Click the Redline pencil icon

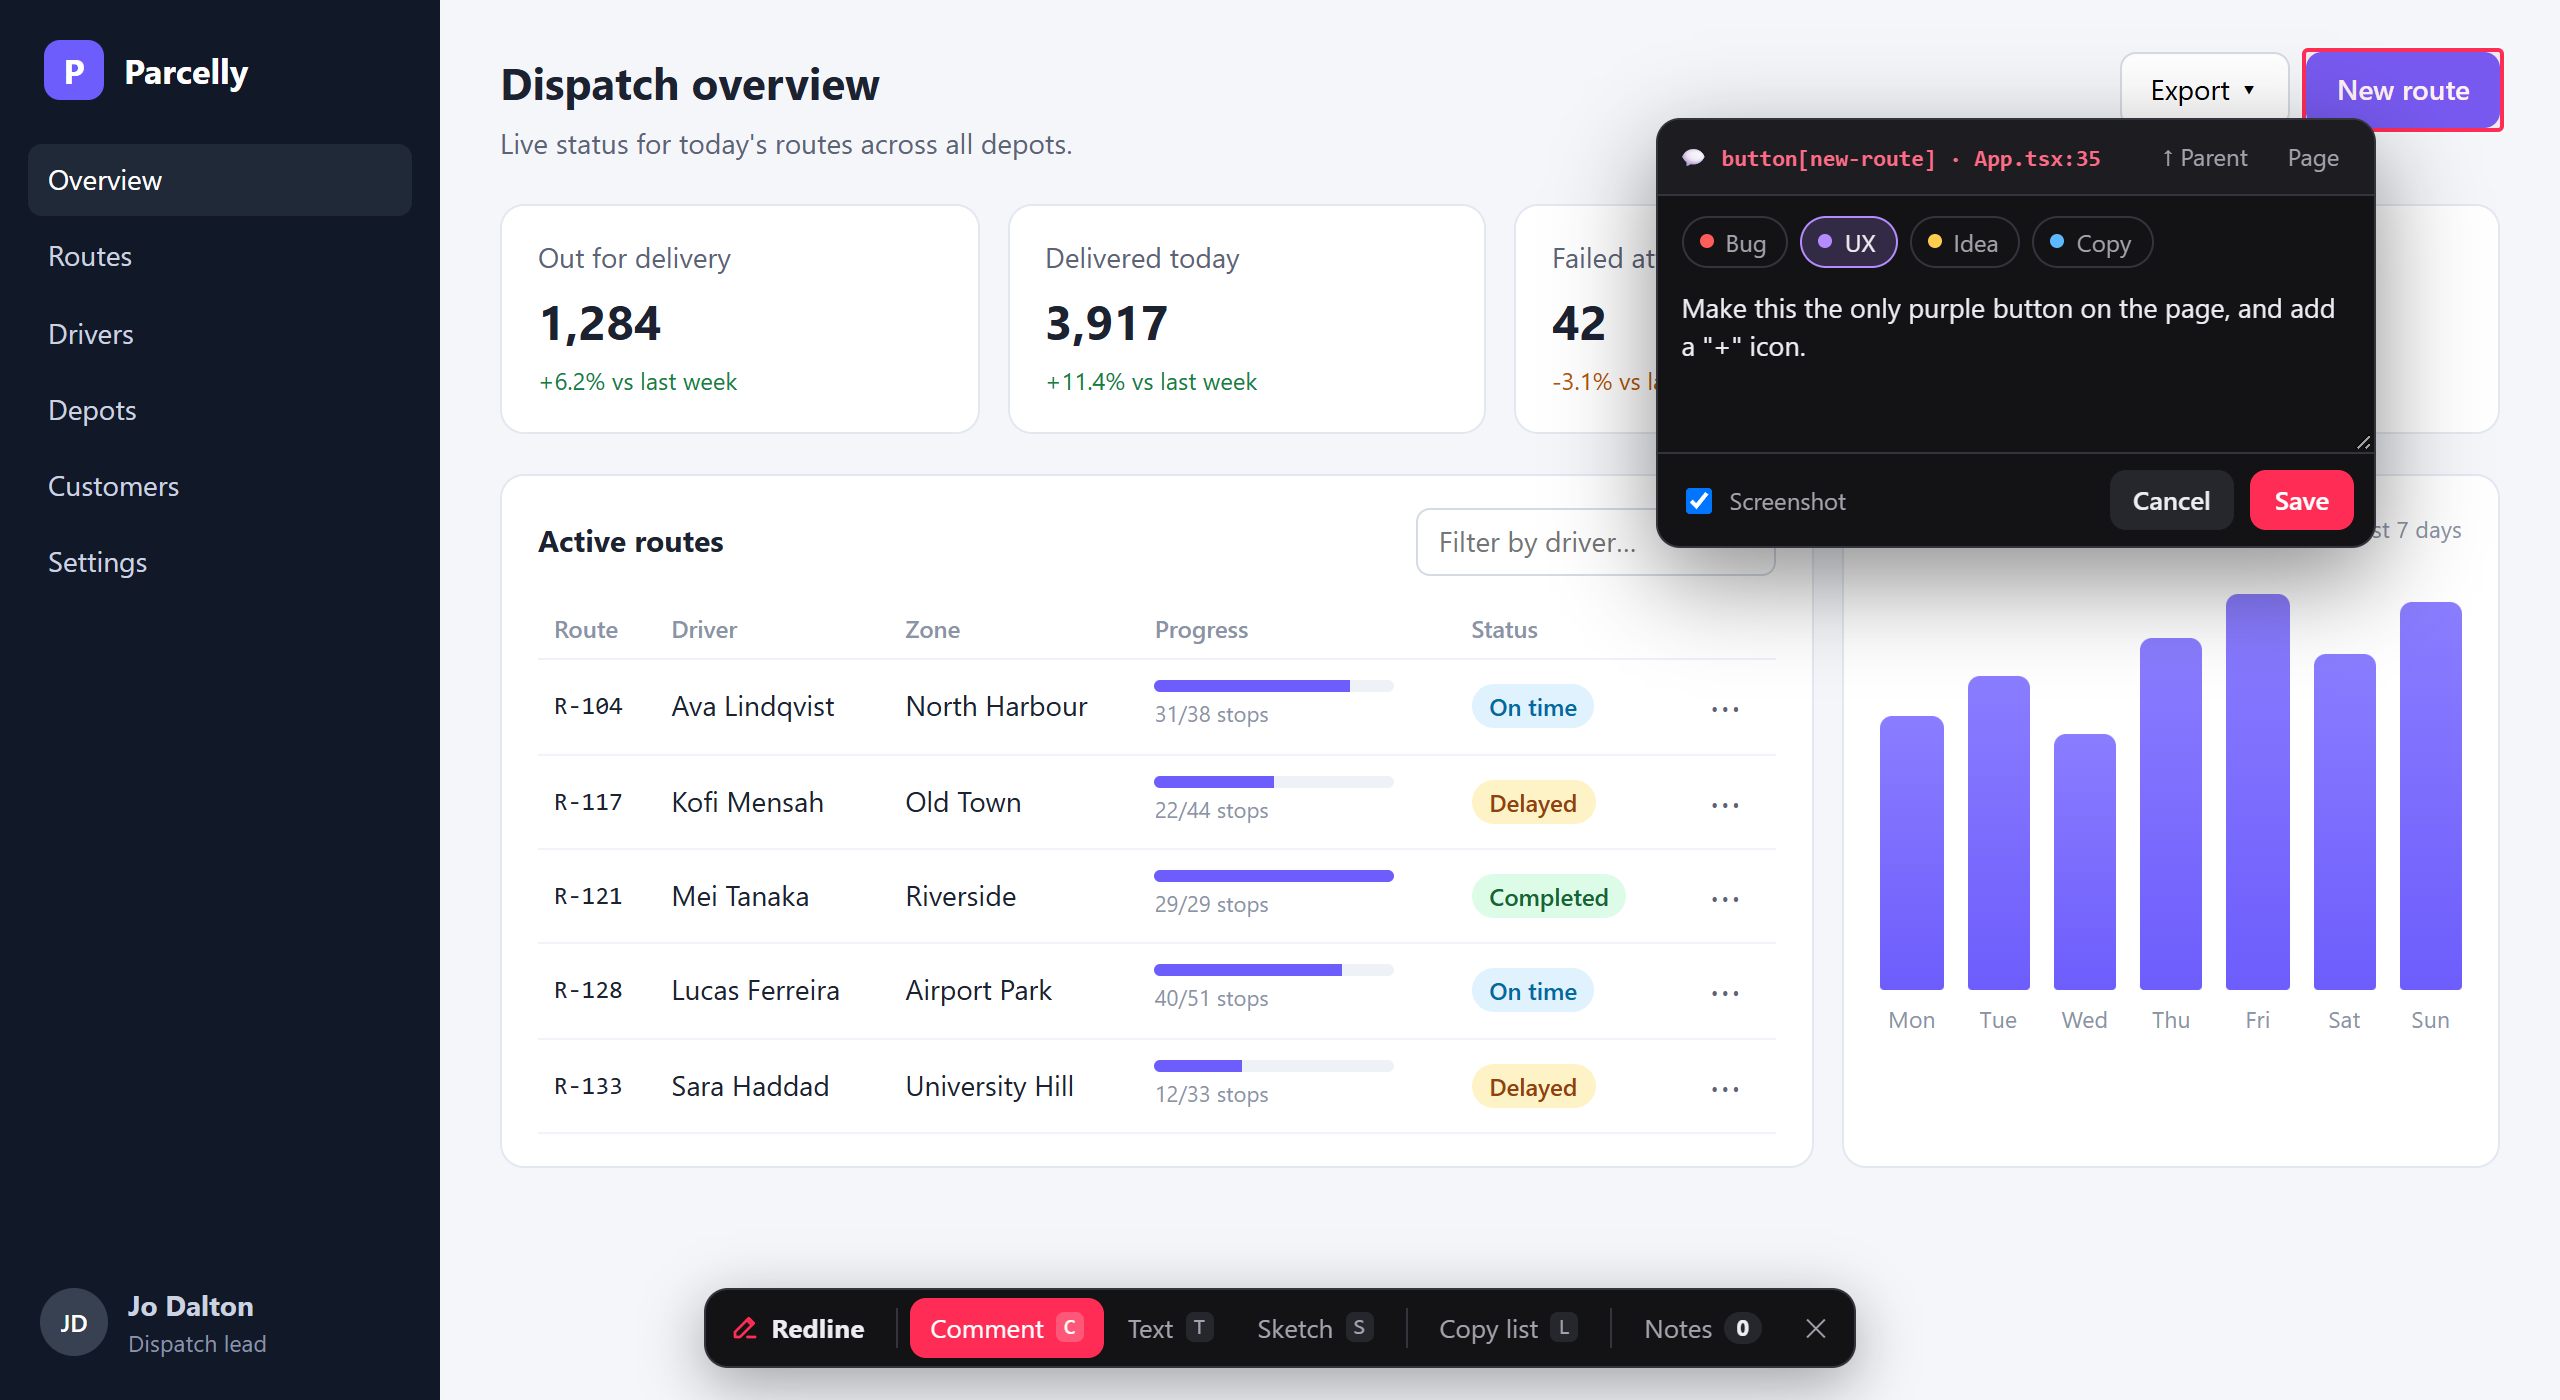[x=745, y=1328]
